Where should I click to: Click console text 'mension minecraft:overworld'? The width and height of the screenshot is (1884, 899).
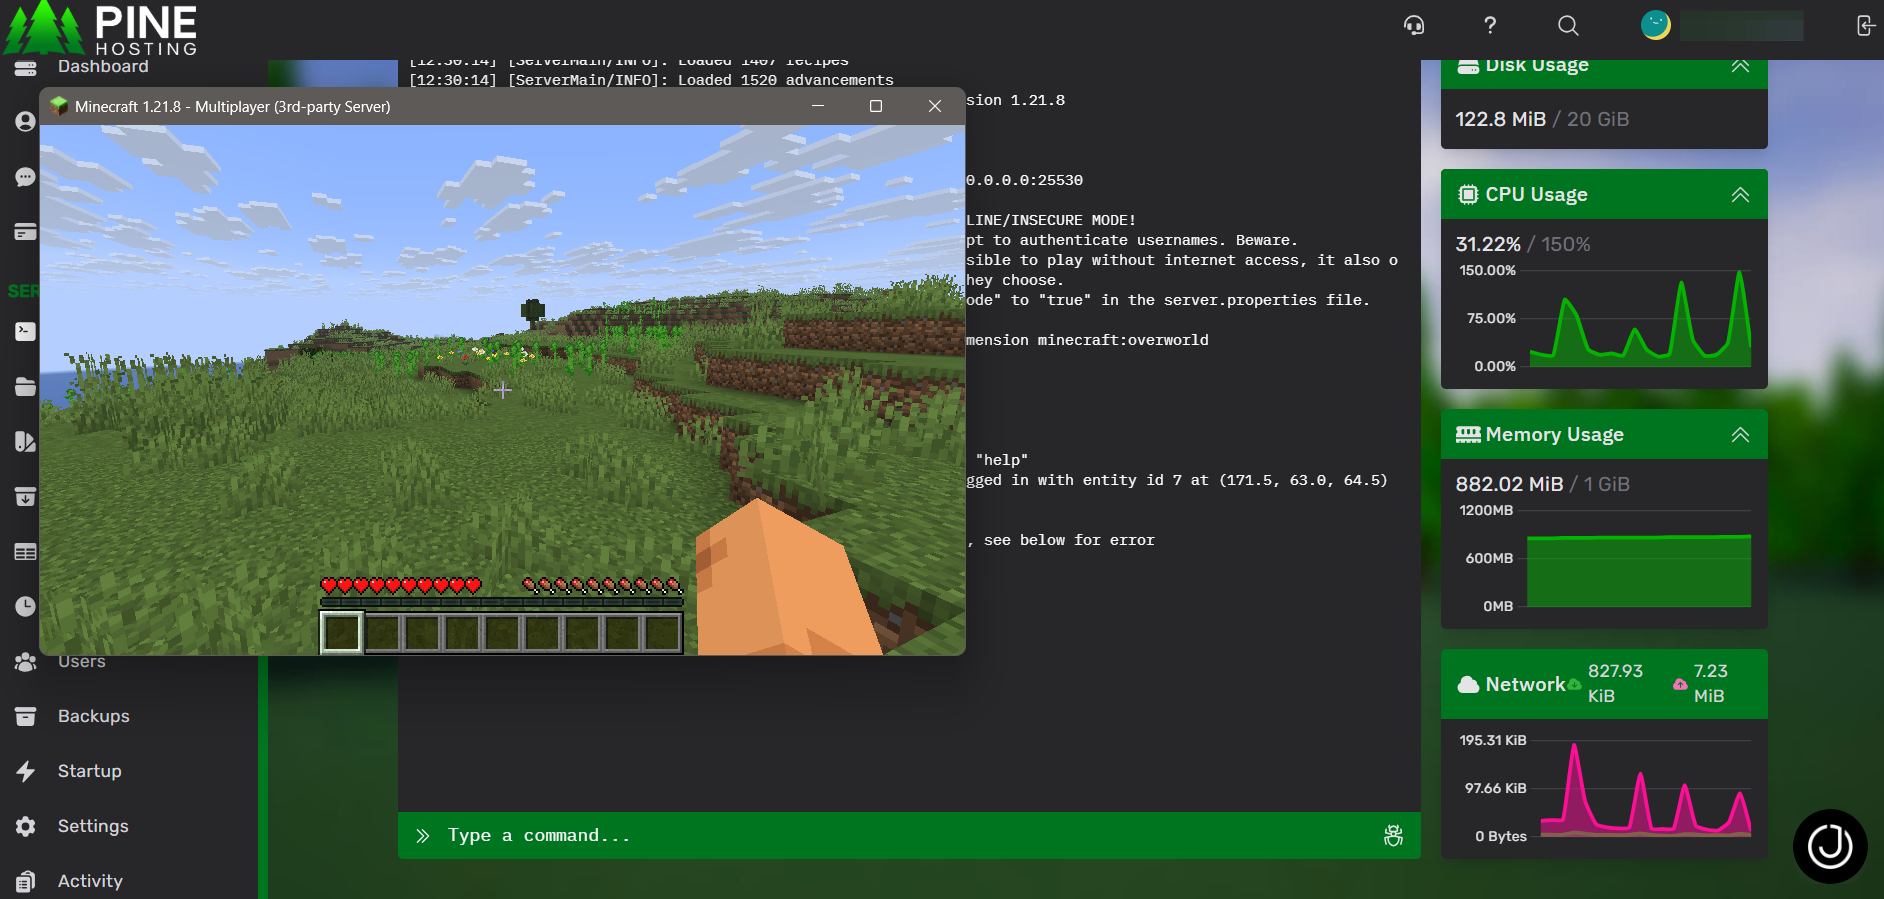(x=1087, y=340)
